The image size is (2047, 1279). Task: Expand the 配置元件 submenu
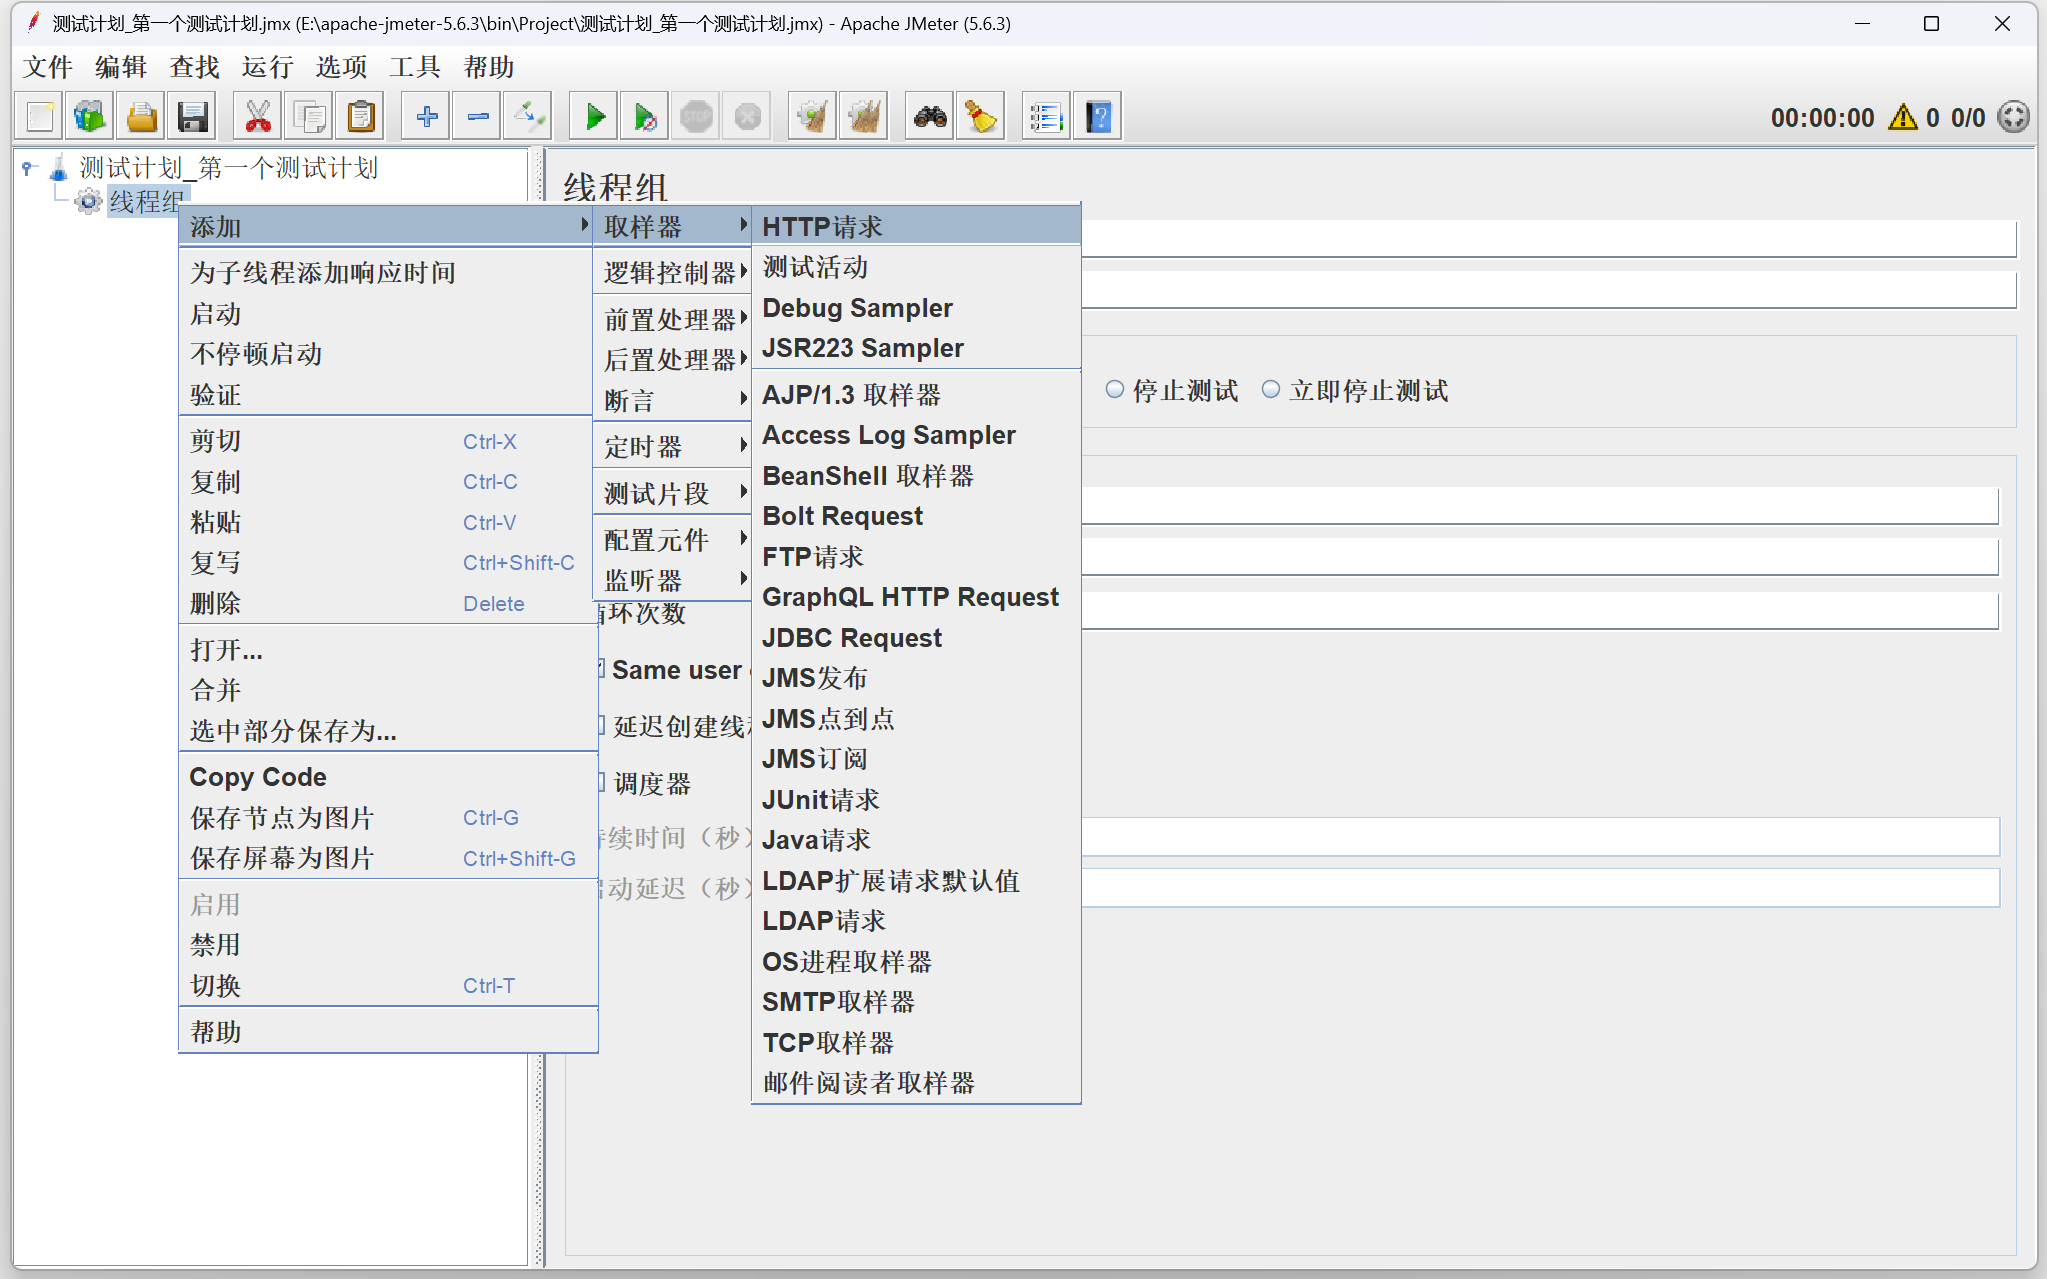click(x=675, y=540)
